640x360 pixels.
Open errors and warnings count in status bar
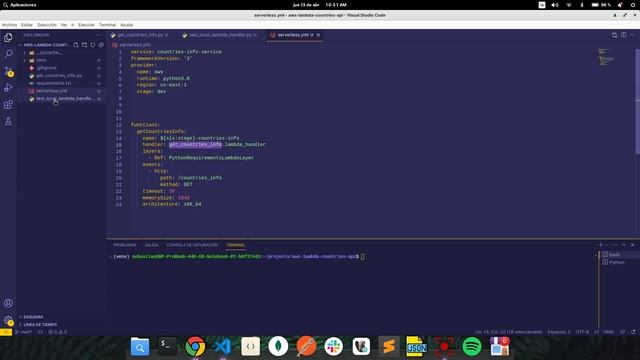click(x=58, y=332)
